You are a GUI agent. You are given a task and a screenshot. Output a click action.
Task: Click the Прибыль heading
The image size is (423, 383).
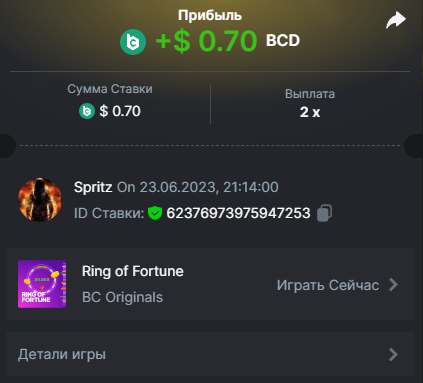pyautogui.click(x=210, y=16)
